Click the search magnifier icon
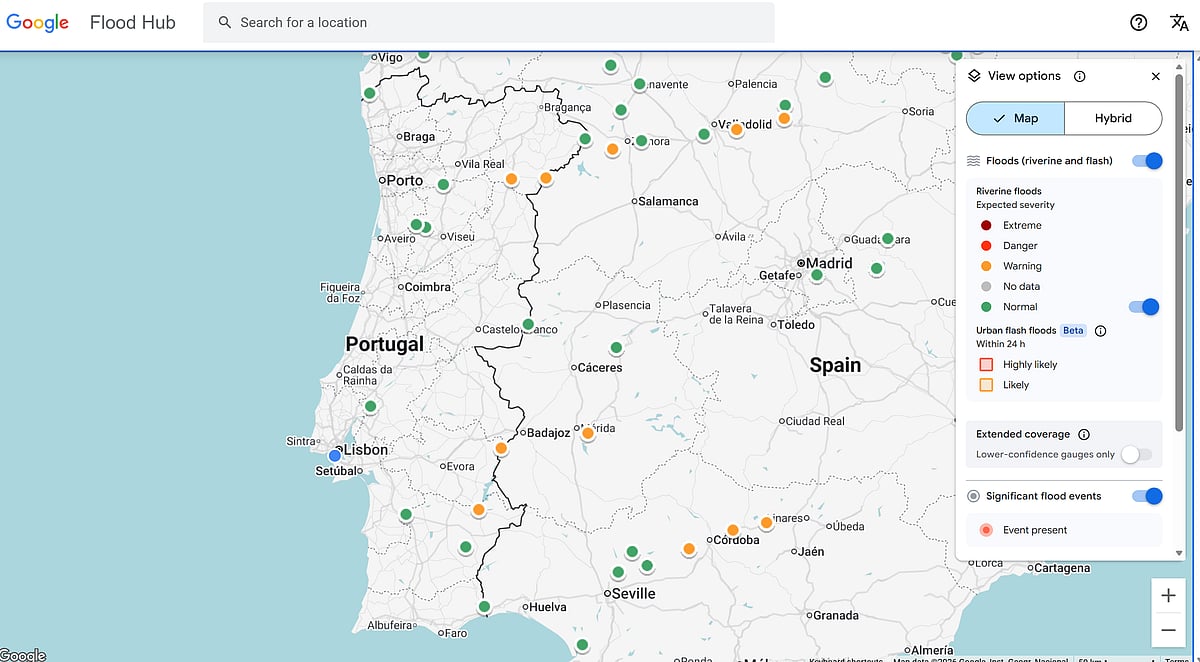1200x662 pixels. click(x=224, y=22)
